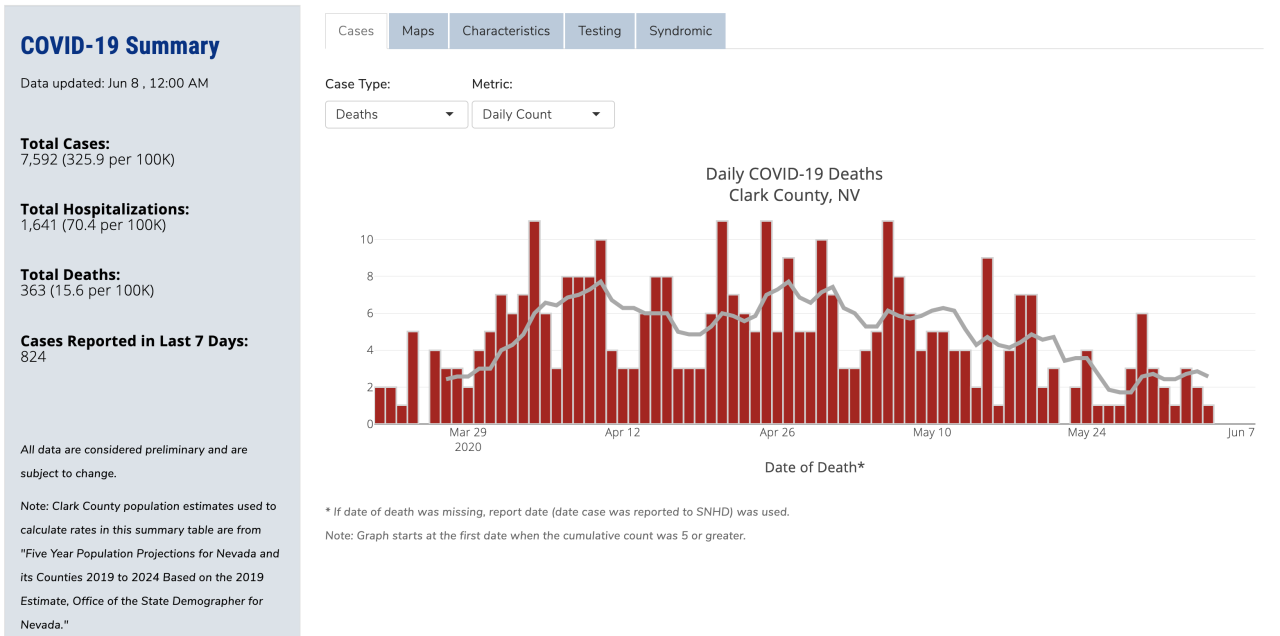Image resolution: width=1280 pixels, height=636 pixels.
Task: Click the value '7,592 (325.9 per 100K)'
Action: pyautogui.click(x=98, y=160)
